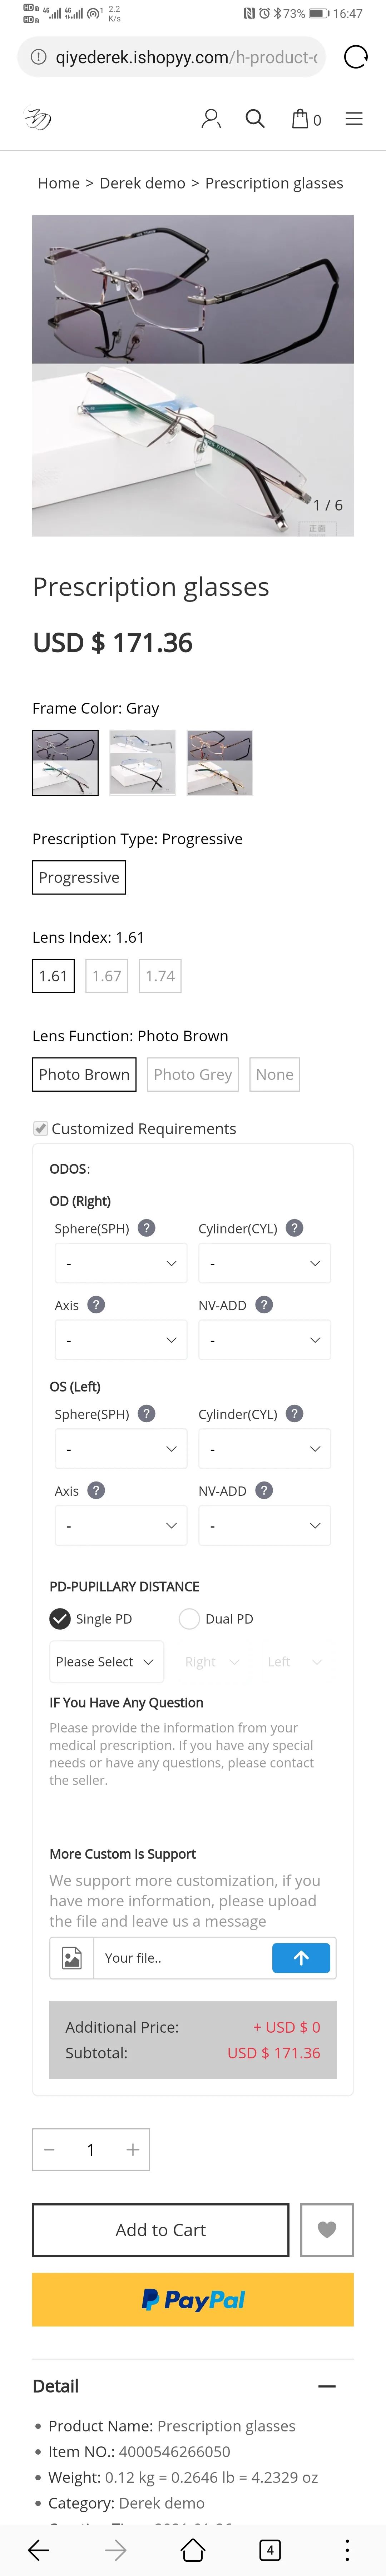Open the hamburger menu icon
The height and width of the screenshot is (2576, 386).
pyautogui.click(x=354, y=119)
